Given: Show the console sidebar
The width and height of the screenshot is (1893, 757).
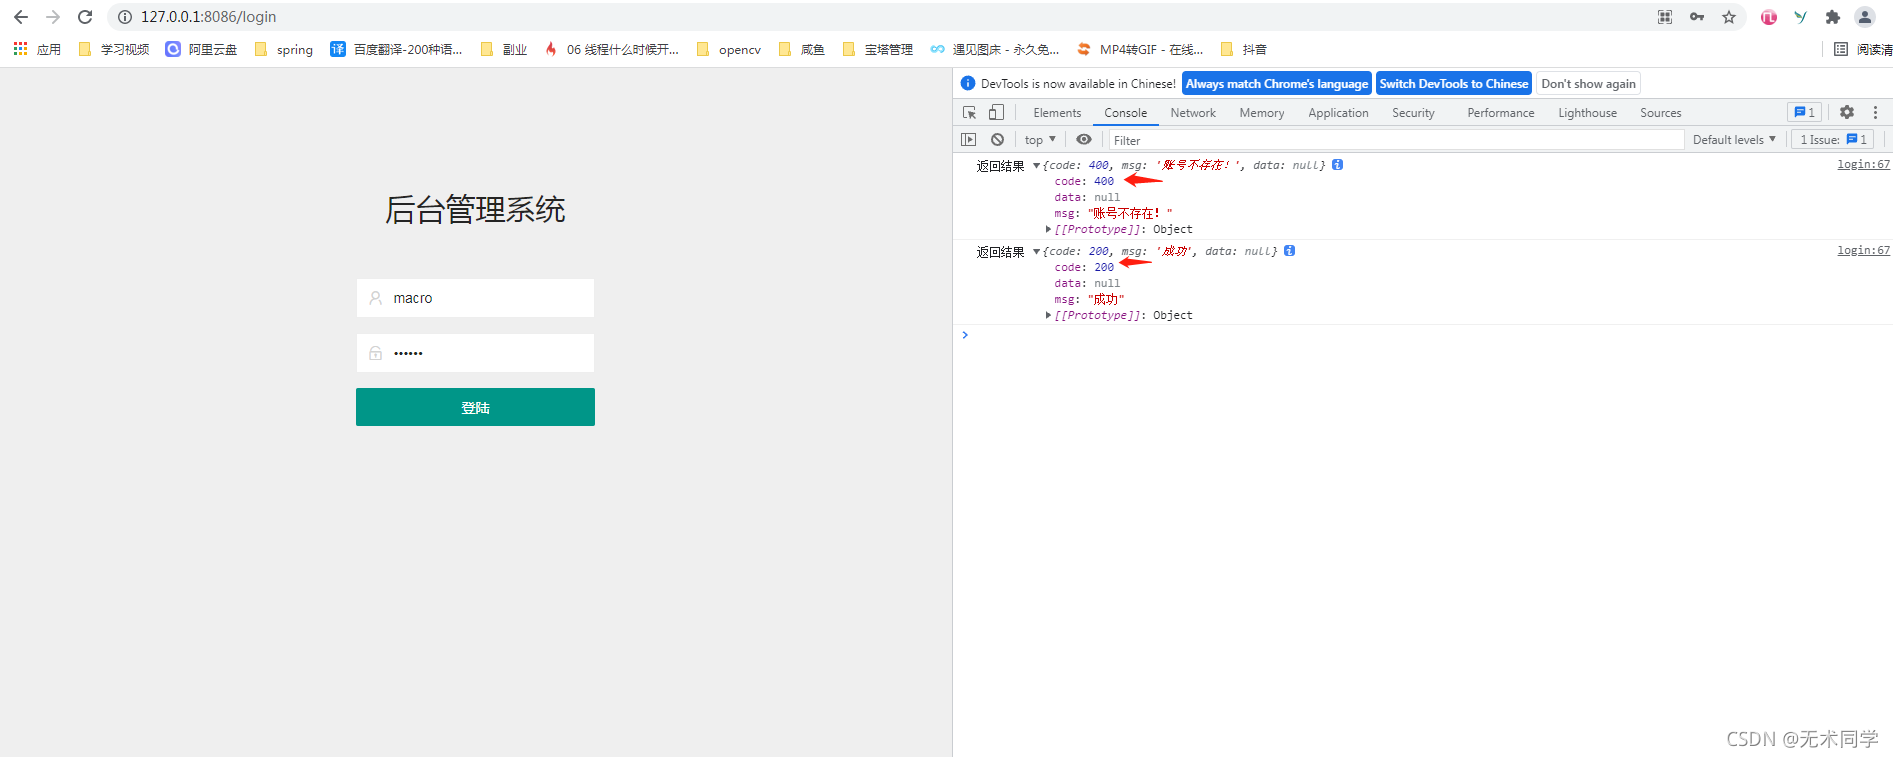Looking at the screenshot, I should pyautogui.click(x=969, y=140).
